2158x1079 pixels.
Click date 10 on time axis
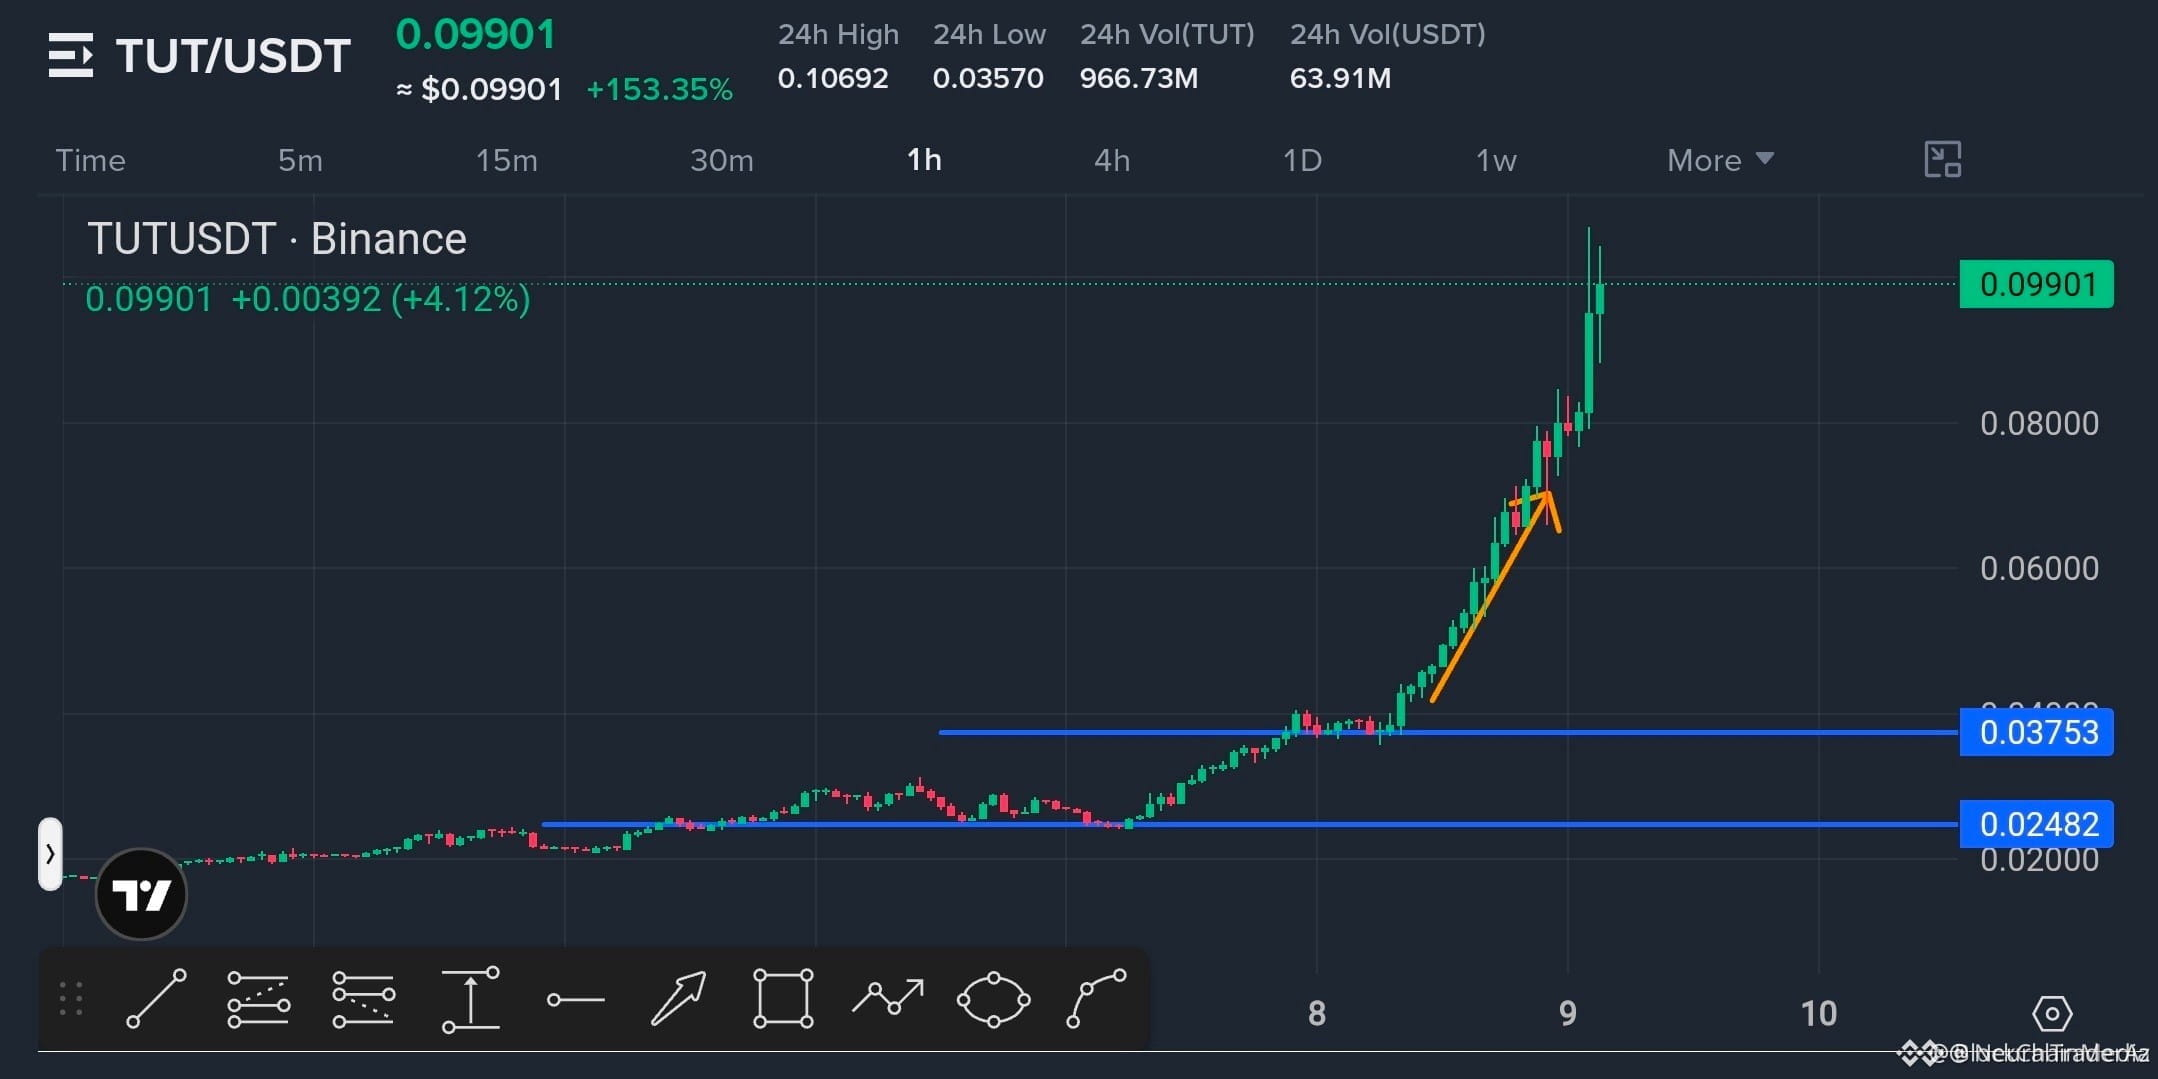click(1819, 1014)
